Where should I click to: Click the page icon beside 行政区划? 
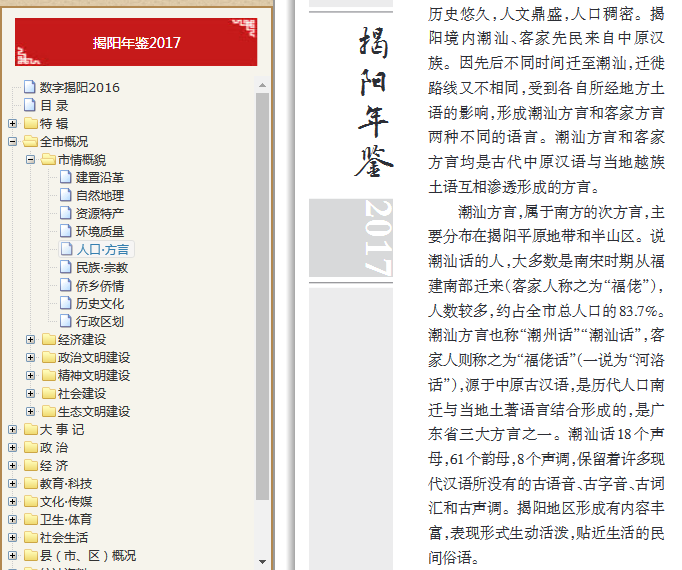66,321
